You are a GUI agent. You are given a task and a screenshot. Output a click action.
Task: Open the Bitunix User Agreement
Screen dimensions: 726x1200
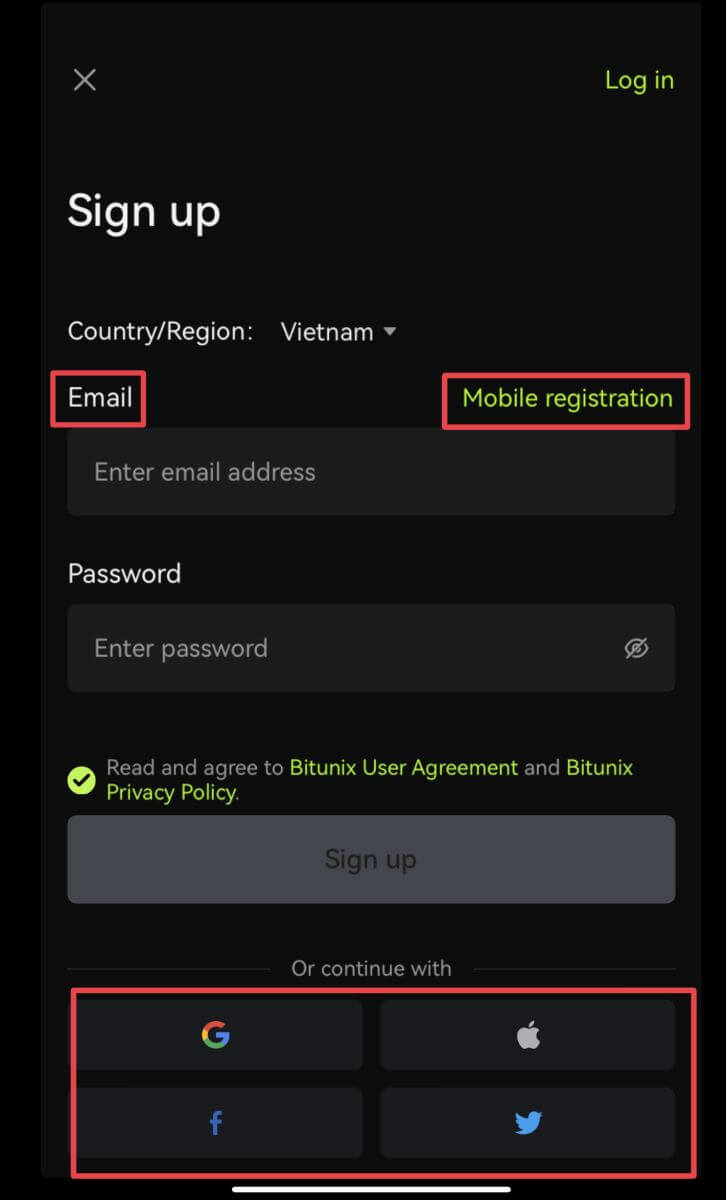pos(404,767)
